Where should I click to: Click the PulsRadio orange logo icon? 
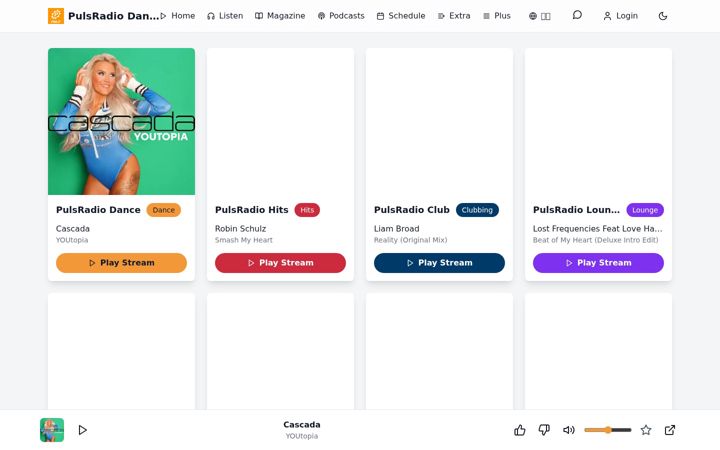pyautogui.click(x=56, y=16)
